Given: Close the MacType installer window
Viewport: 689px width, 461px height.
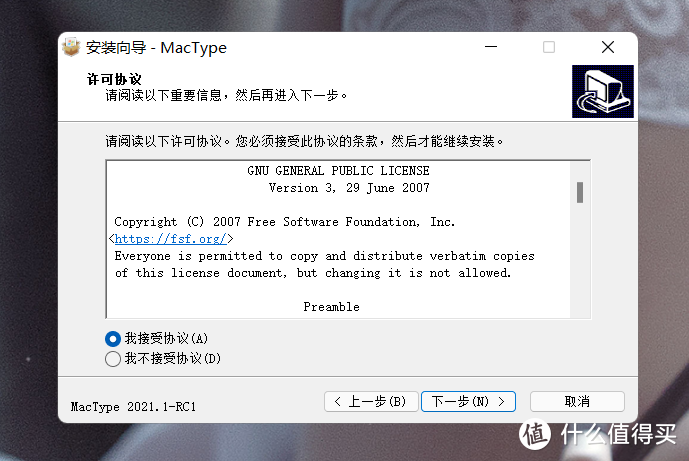Looking at the screenshot, I should [608, 47].
